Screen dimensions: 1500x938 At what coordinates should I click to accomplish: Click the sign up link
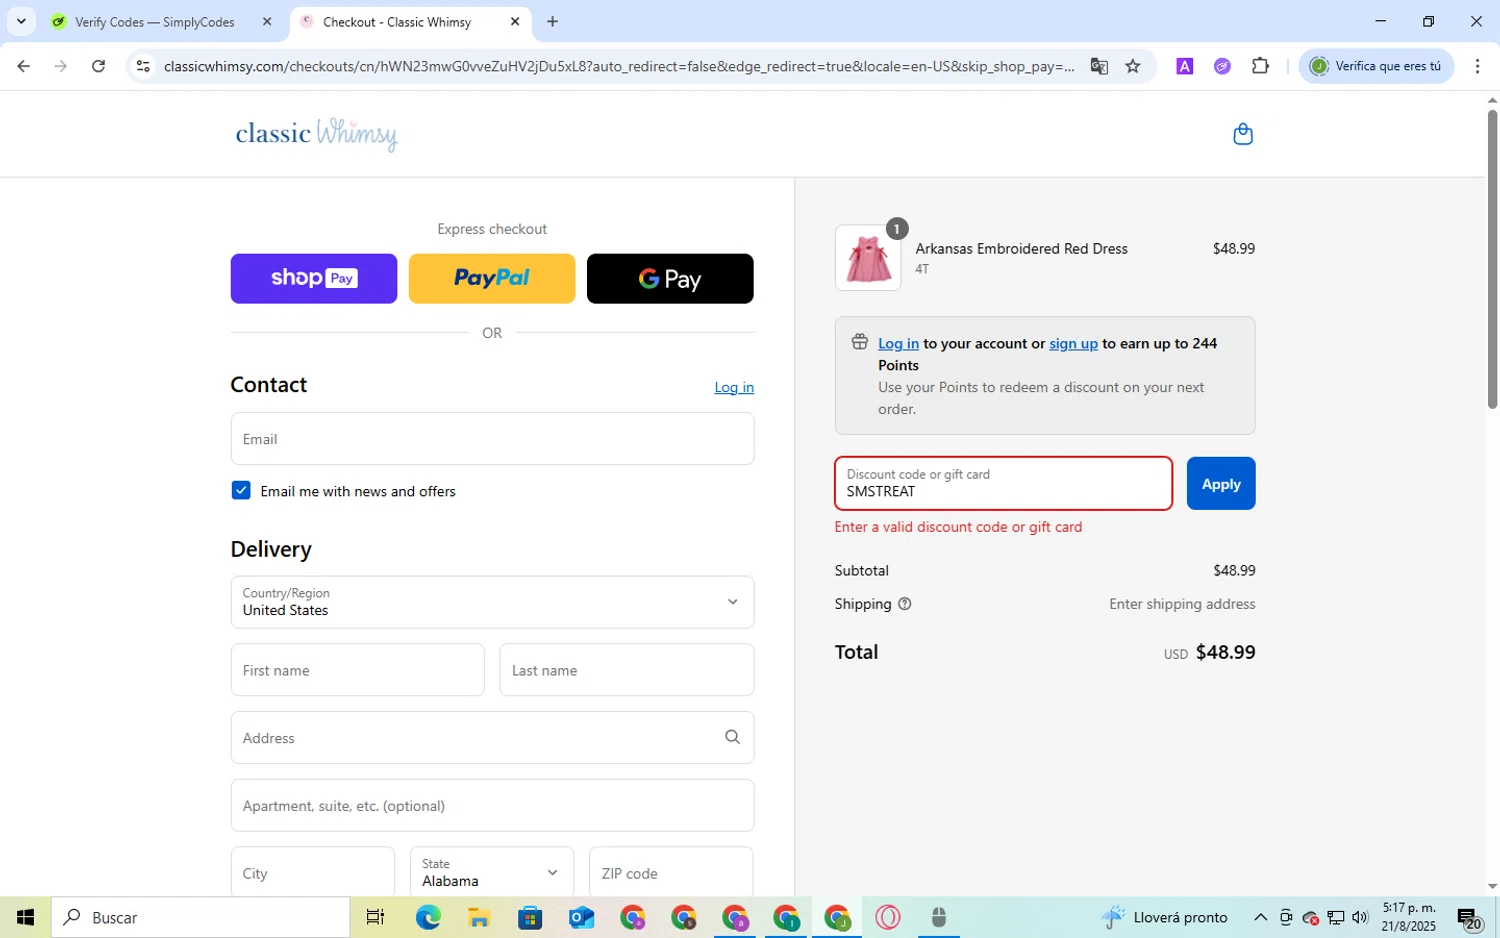point(1073,343)
